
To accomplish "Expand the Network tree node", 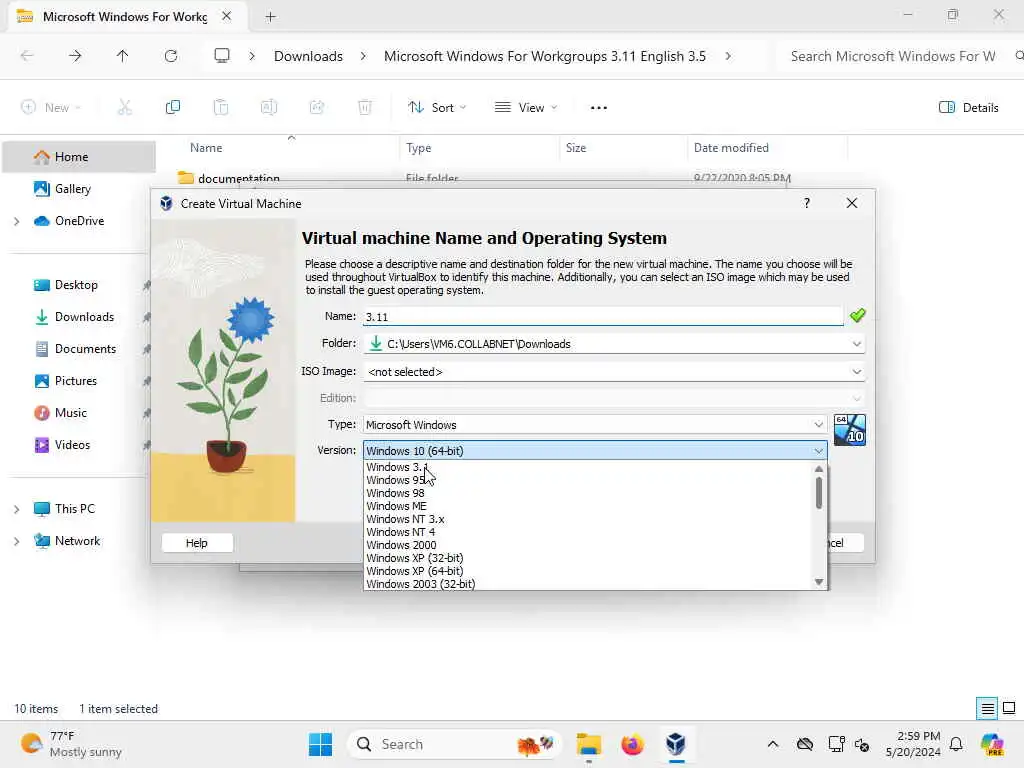I will 16,541.
